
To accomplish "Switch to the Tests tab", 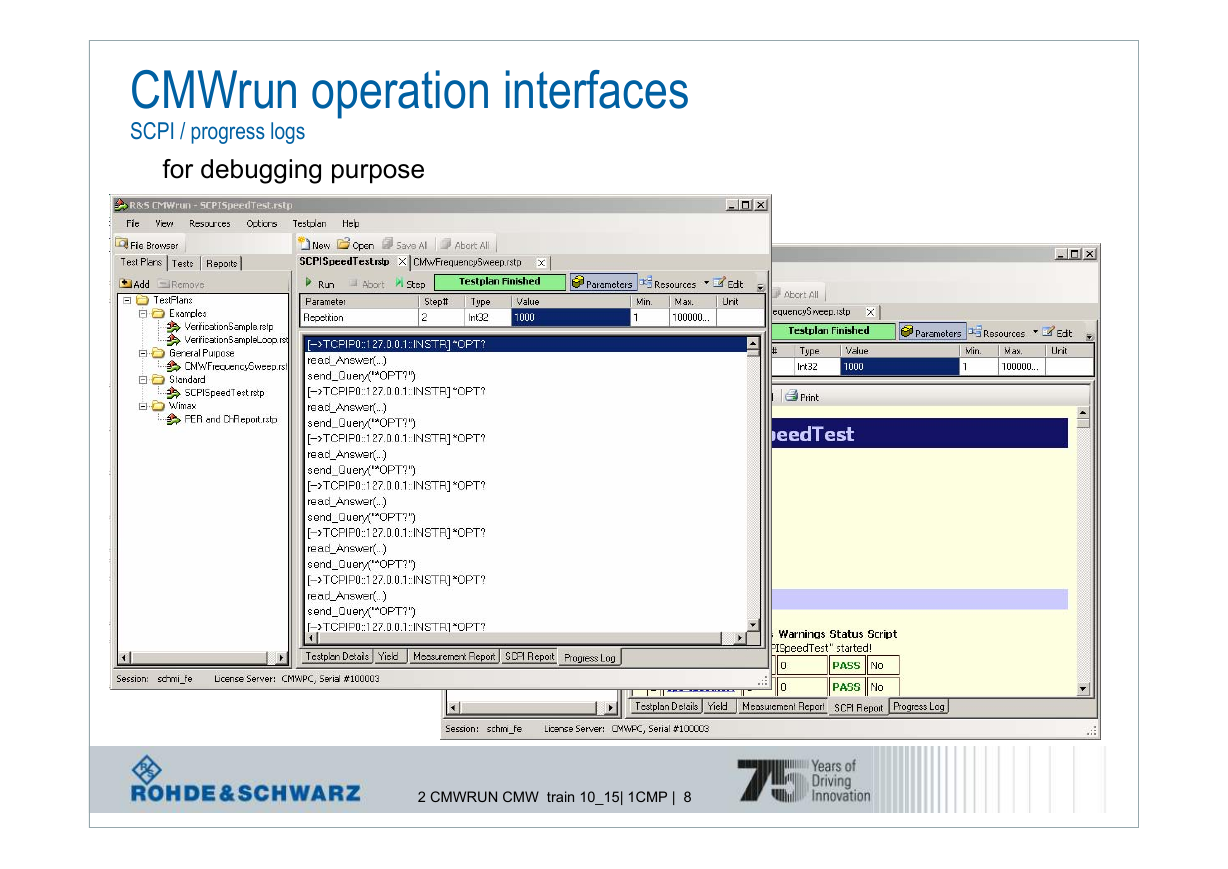I will click(183, 264).
